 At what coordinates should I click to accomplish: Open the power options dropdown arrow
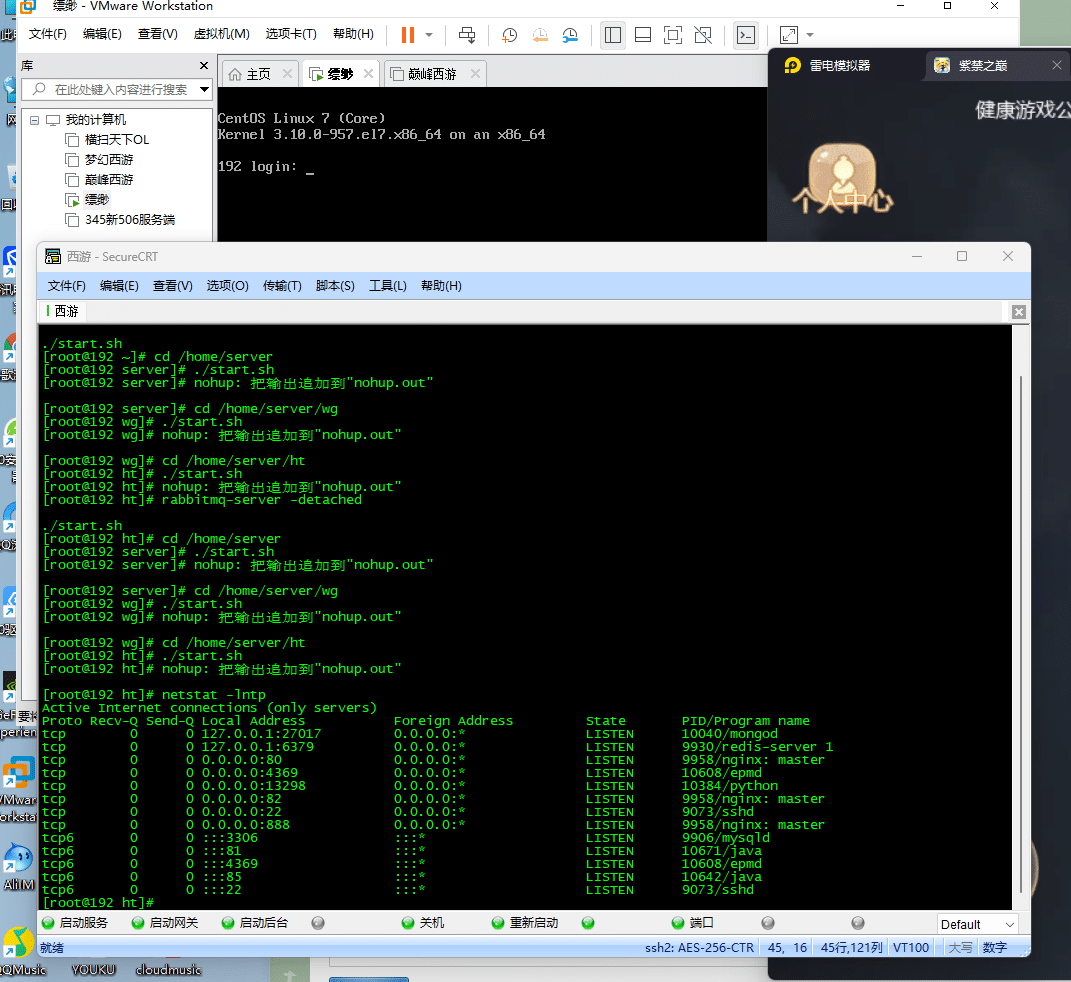(429, 35)
